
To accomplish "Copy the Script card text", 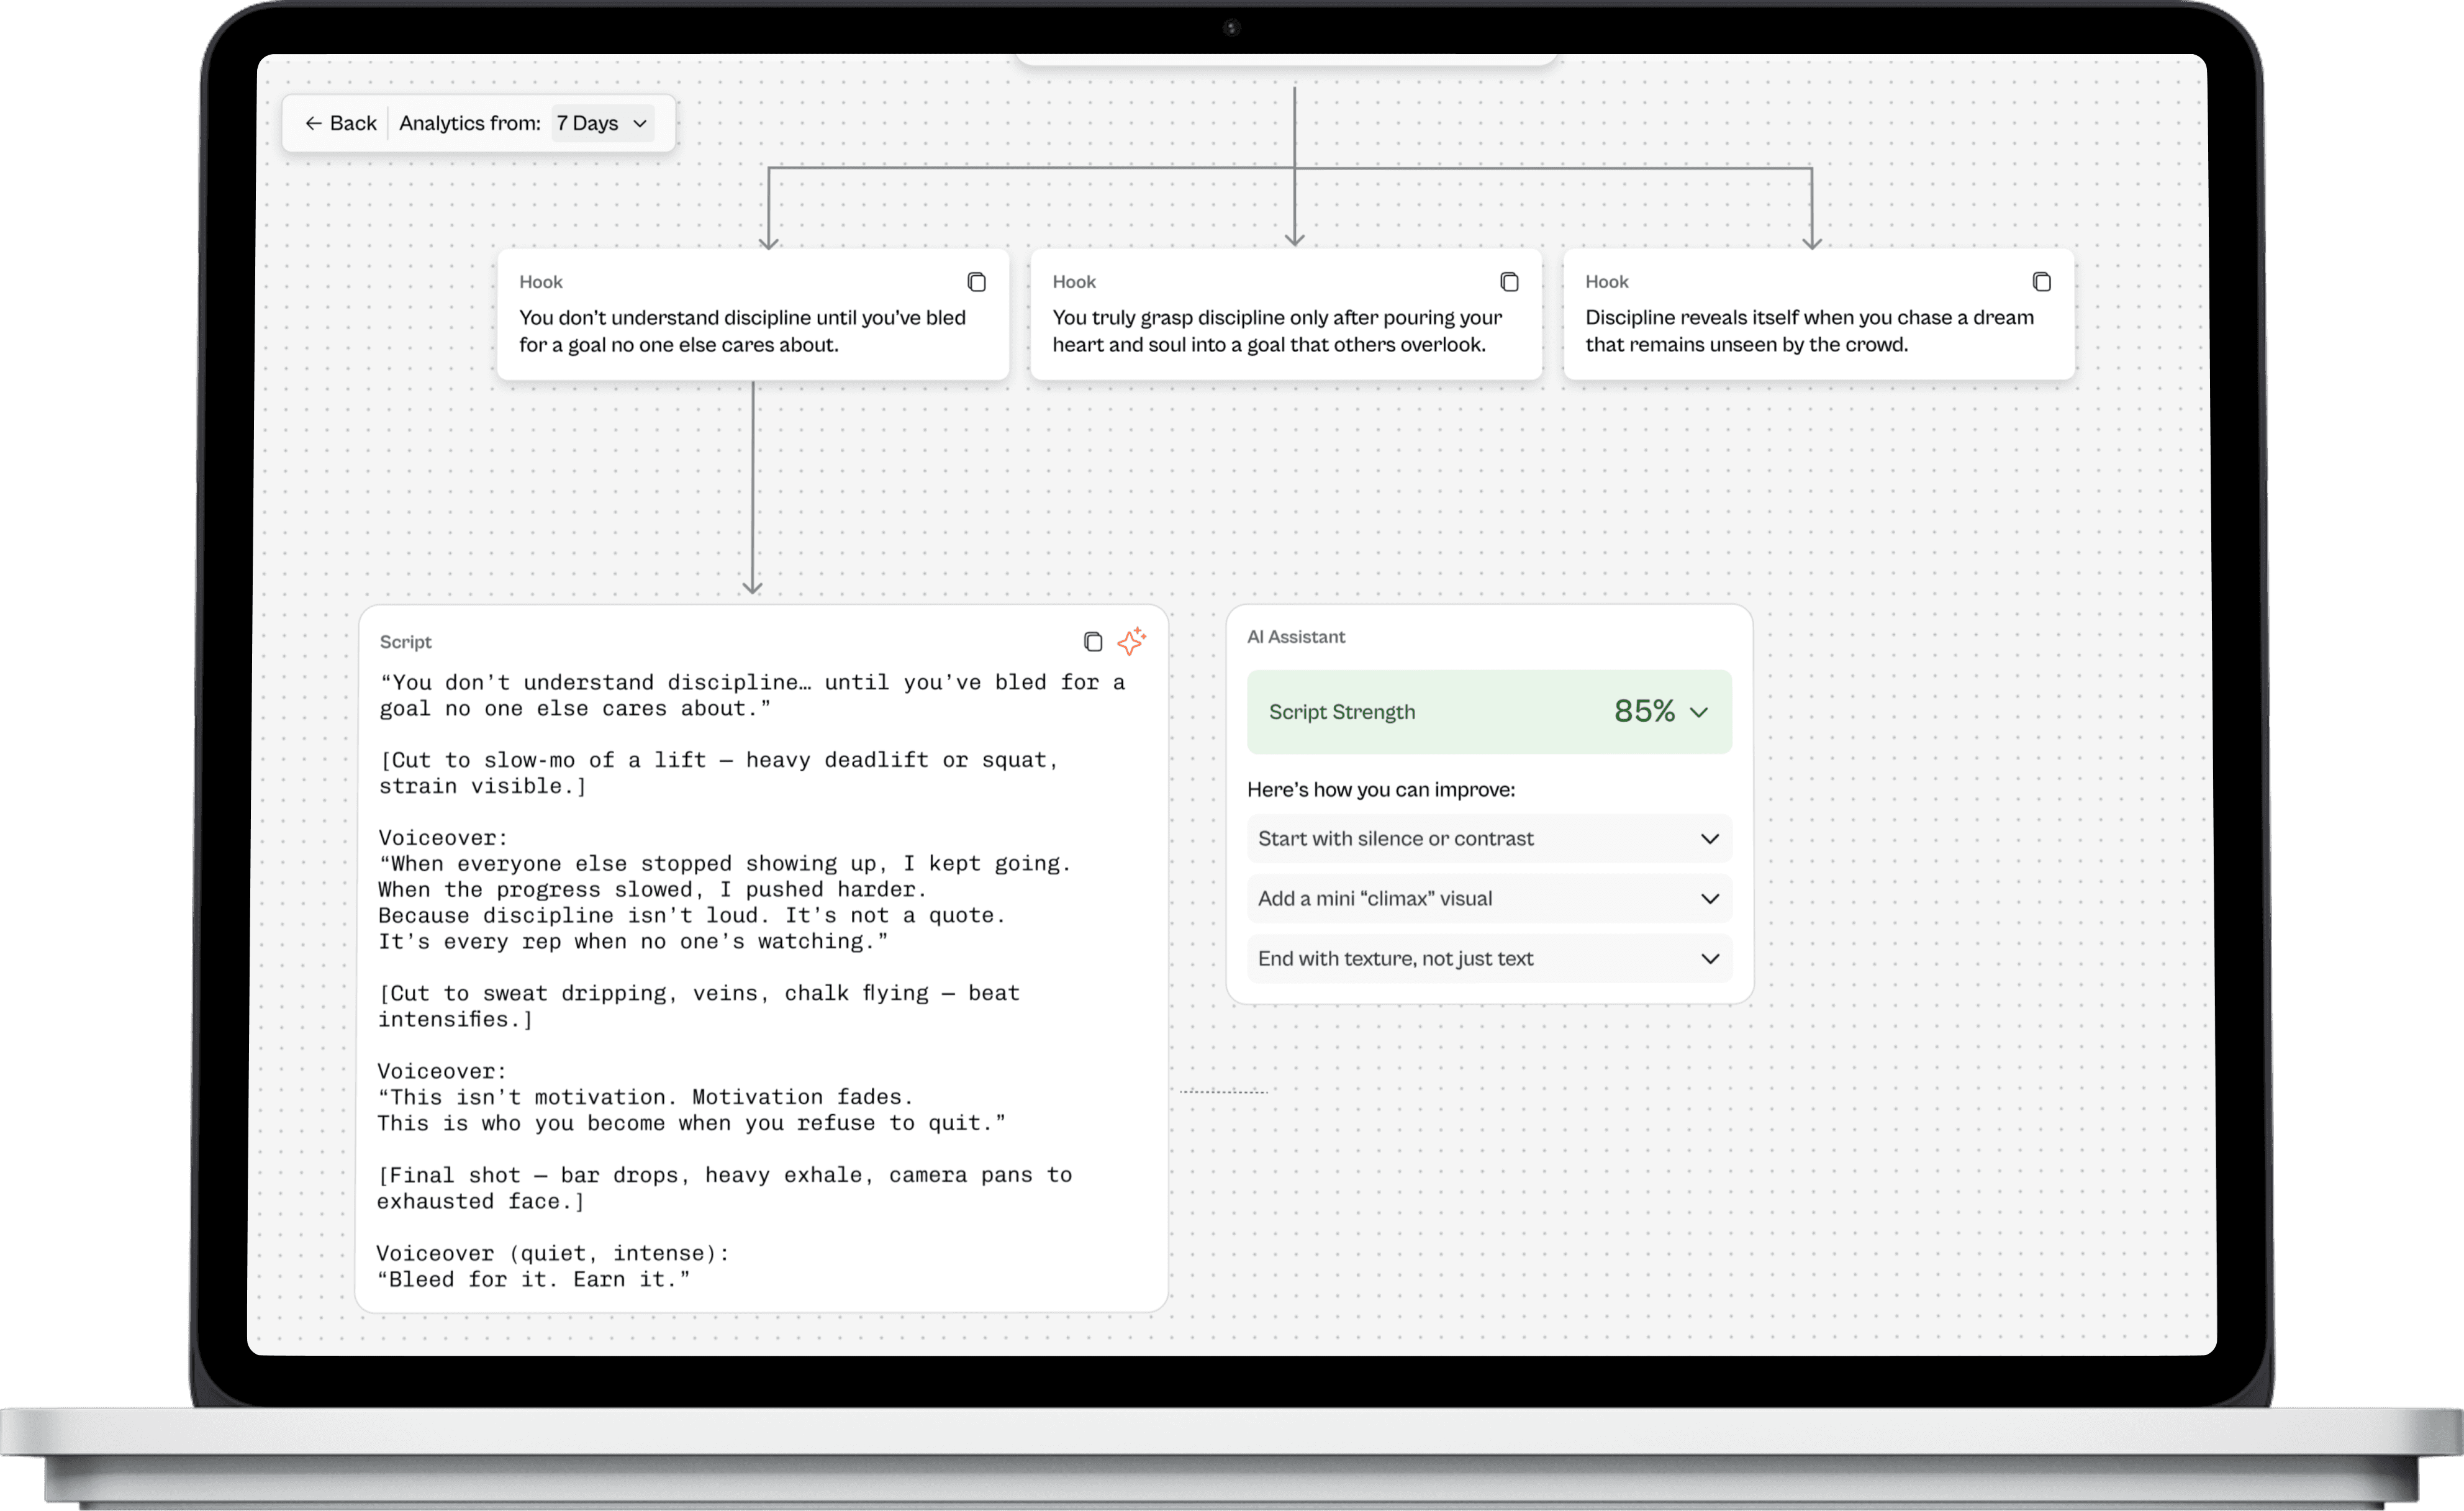I will 1092,642.
